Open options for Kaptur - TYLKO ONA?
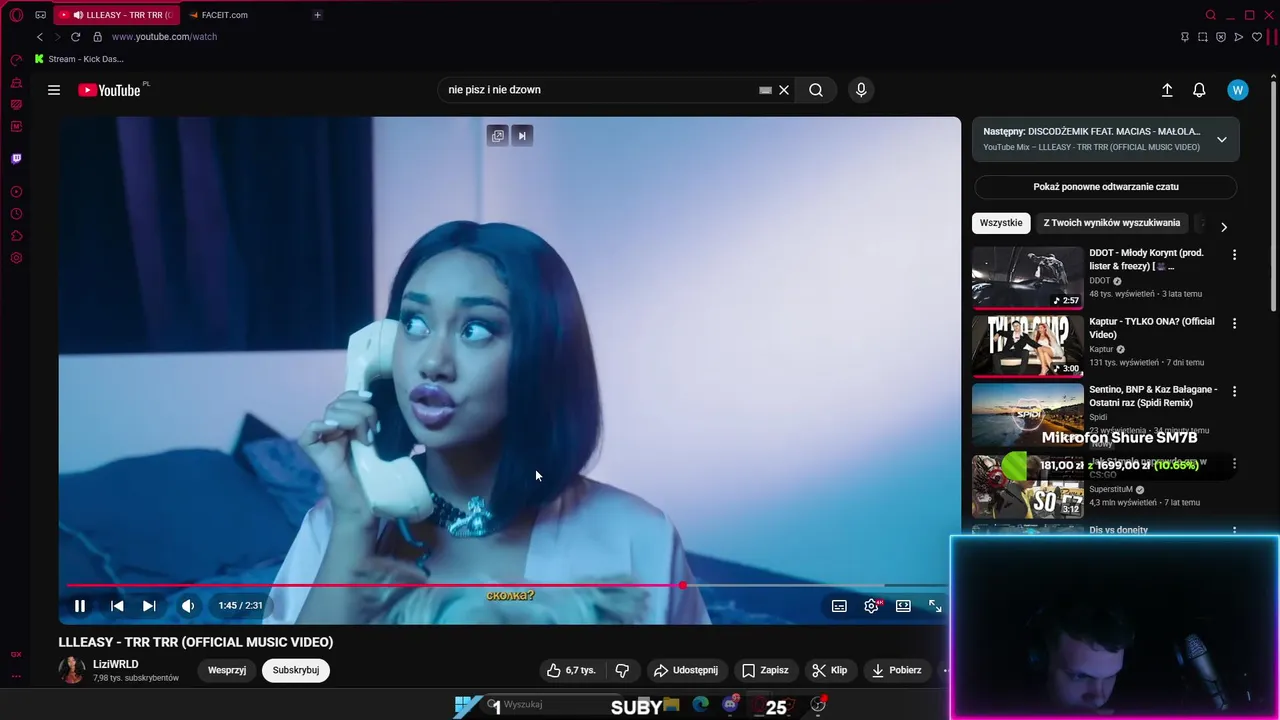The image size is (1280, 720). click(x=1234, y=323)
